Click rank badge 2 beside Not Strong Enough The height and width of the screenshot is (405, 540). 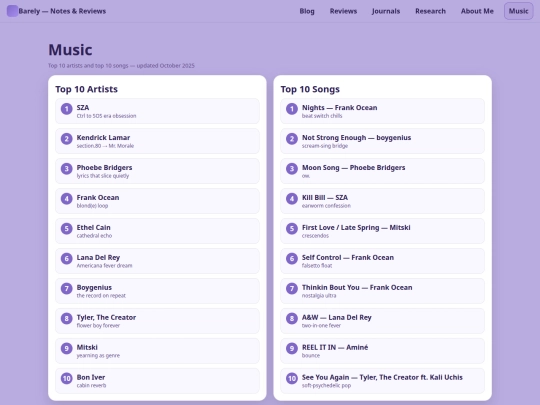click(292, 139)
